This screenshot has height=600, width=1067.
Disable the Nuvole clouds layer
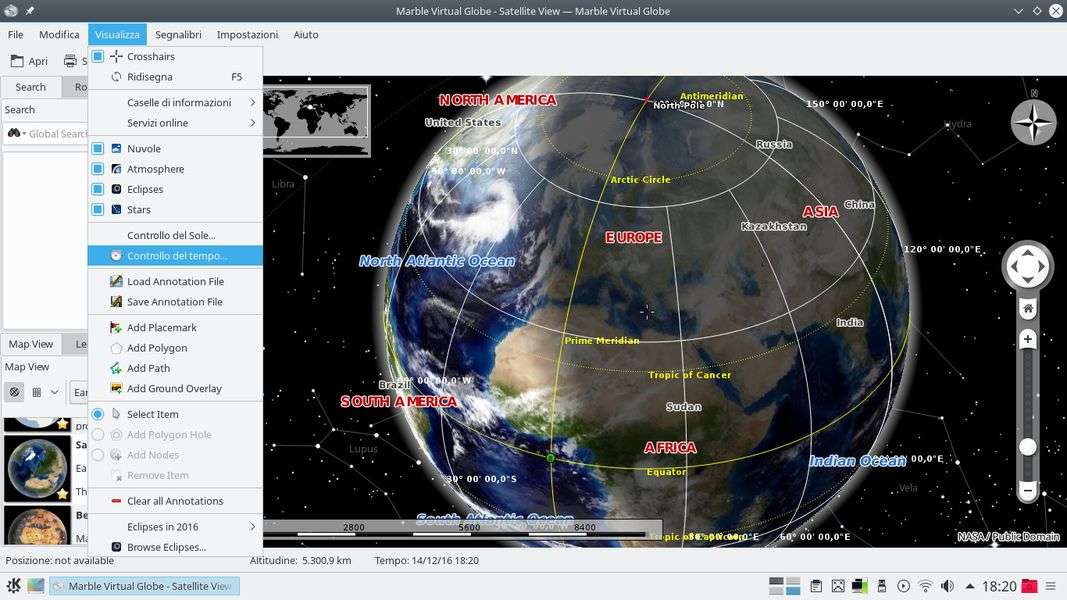[98, 149]
